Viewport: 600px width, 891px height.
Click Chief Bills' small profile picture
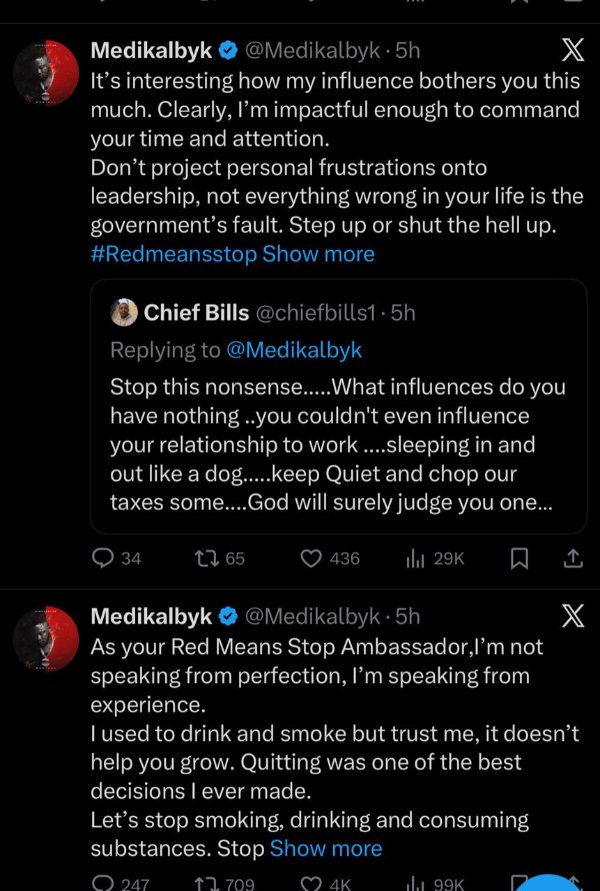click(123, 313)
